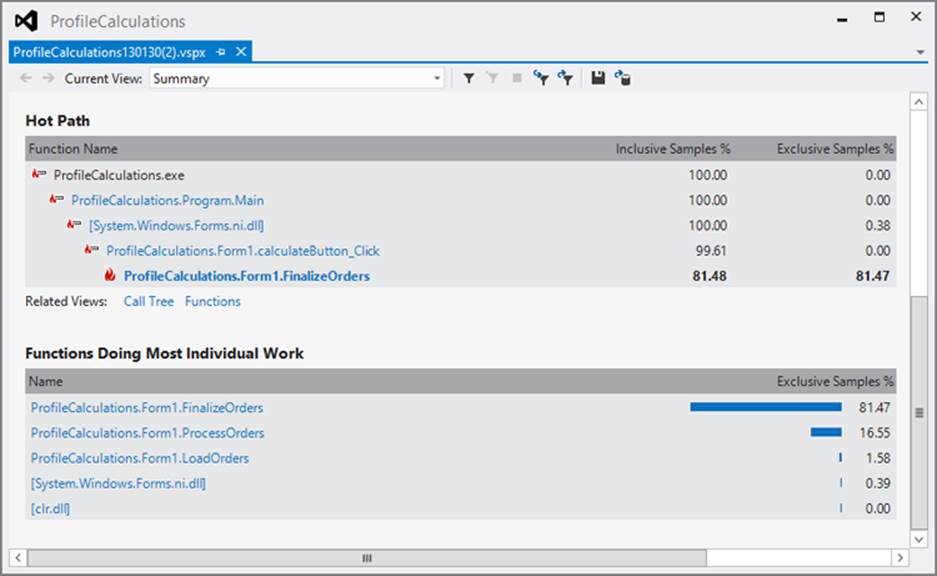
Task: Click Hot Path's Exclusive Samples % header
Action: (x=835, y=149)
